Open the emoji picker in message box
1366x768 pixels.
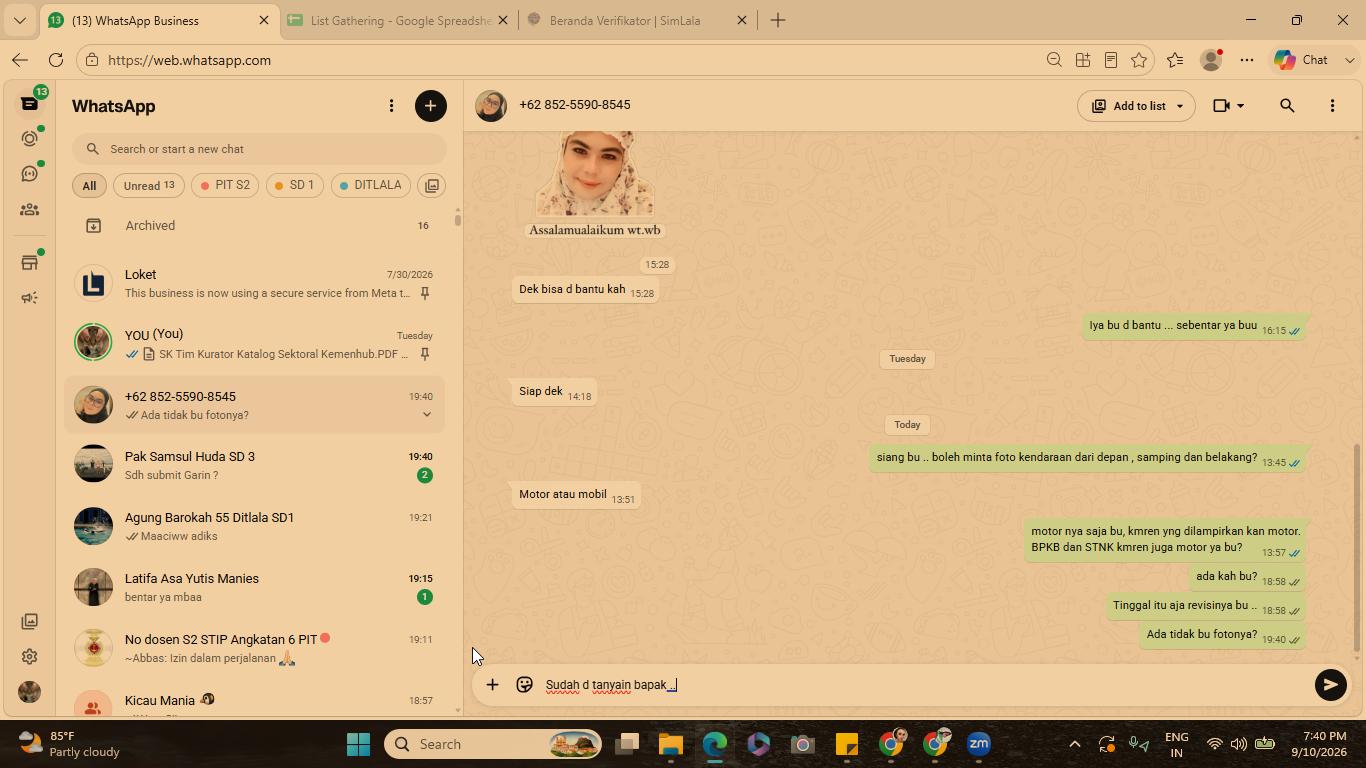(x=524, y=685)
